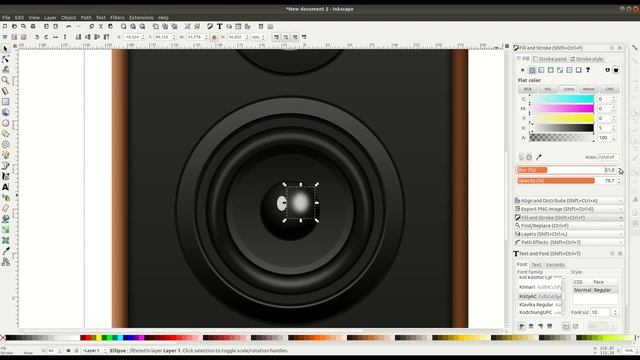Select Klavika Regular font family
The height and width of the screenshot is (360, 640).
pos(540,305)
